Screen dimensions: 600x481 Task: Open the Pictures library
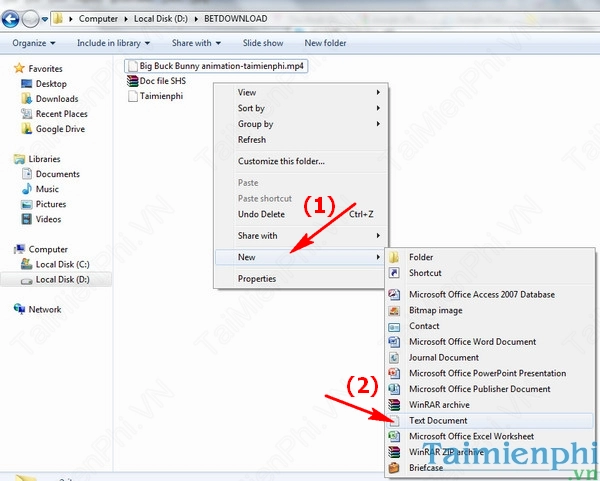51,204
